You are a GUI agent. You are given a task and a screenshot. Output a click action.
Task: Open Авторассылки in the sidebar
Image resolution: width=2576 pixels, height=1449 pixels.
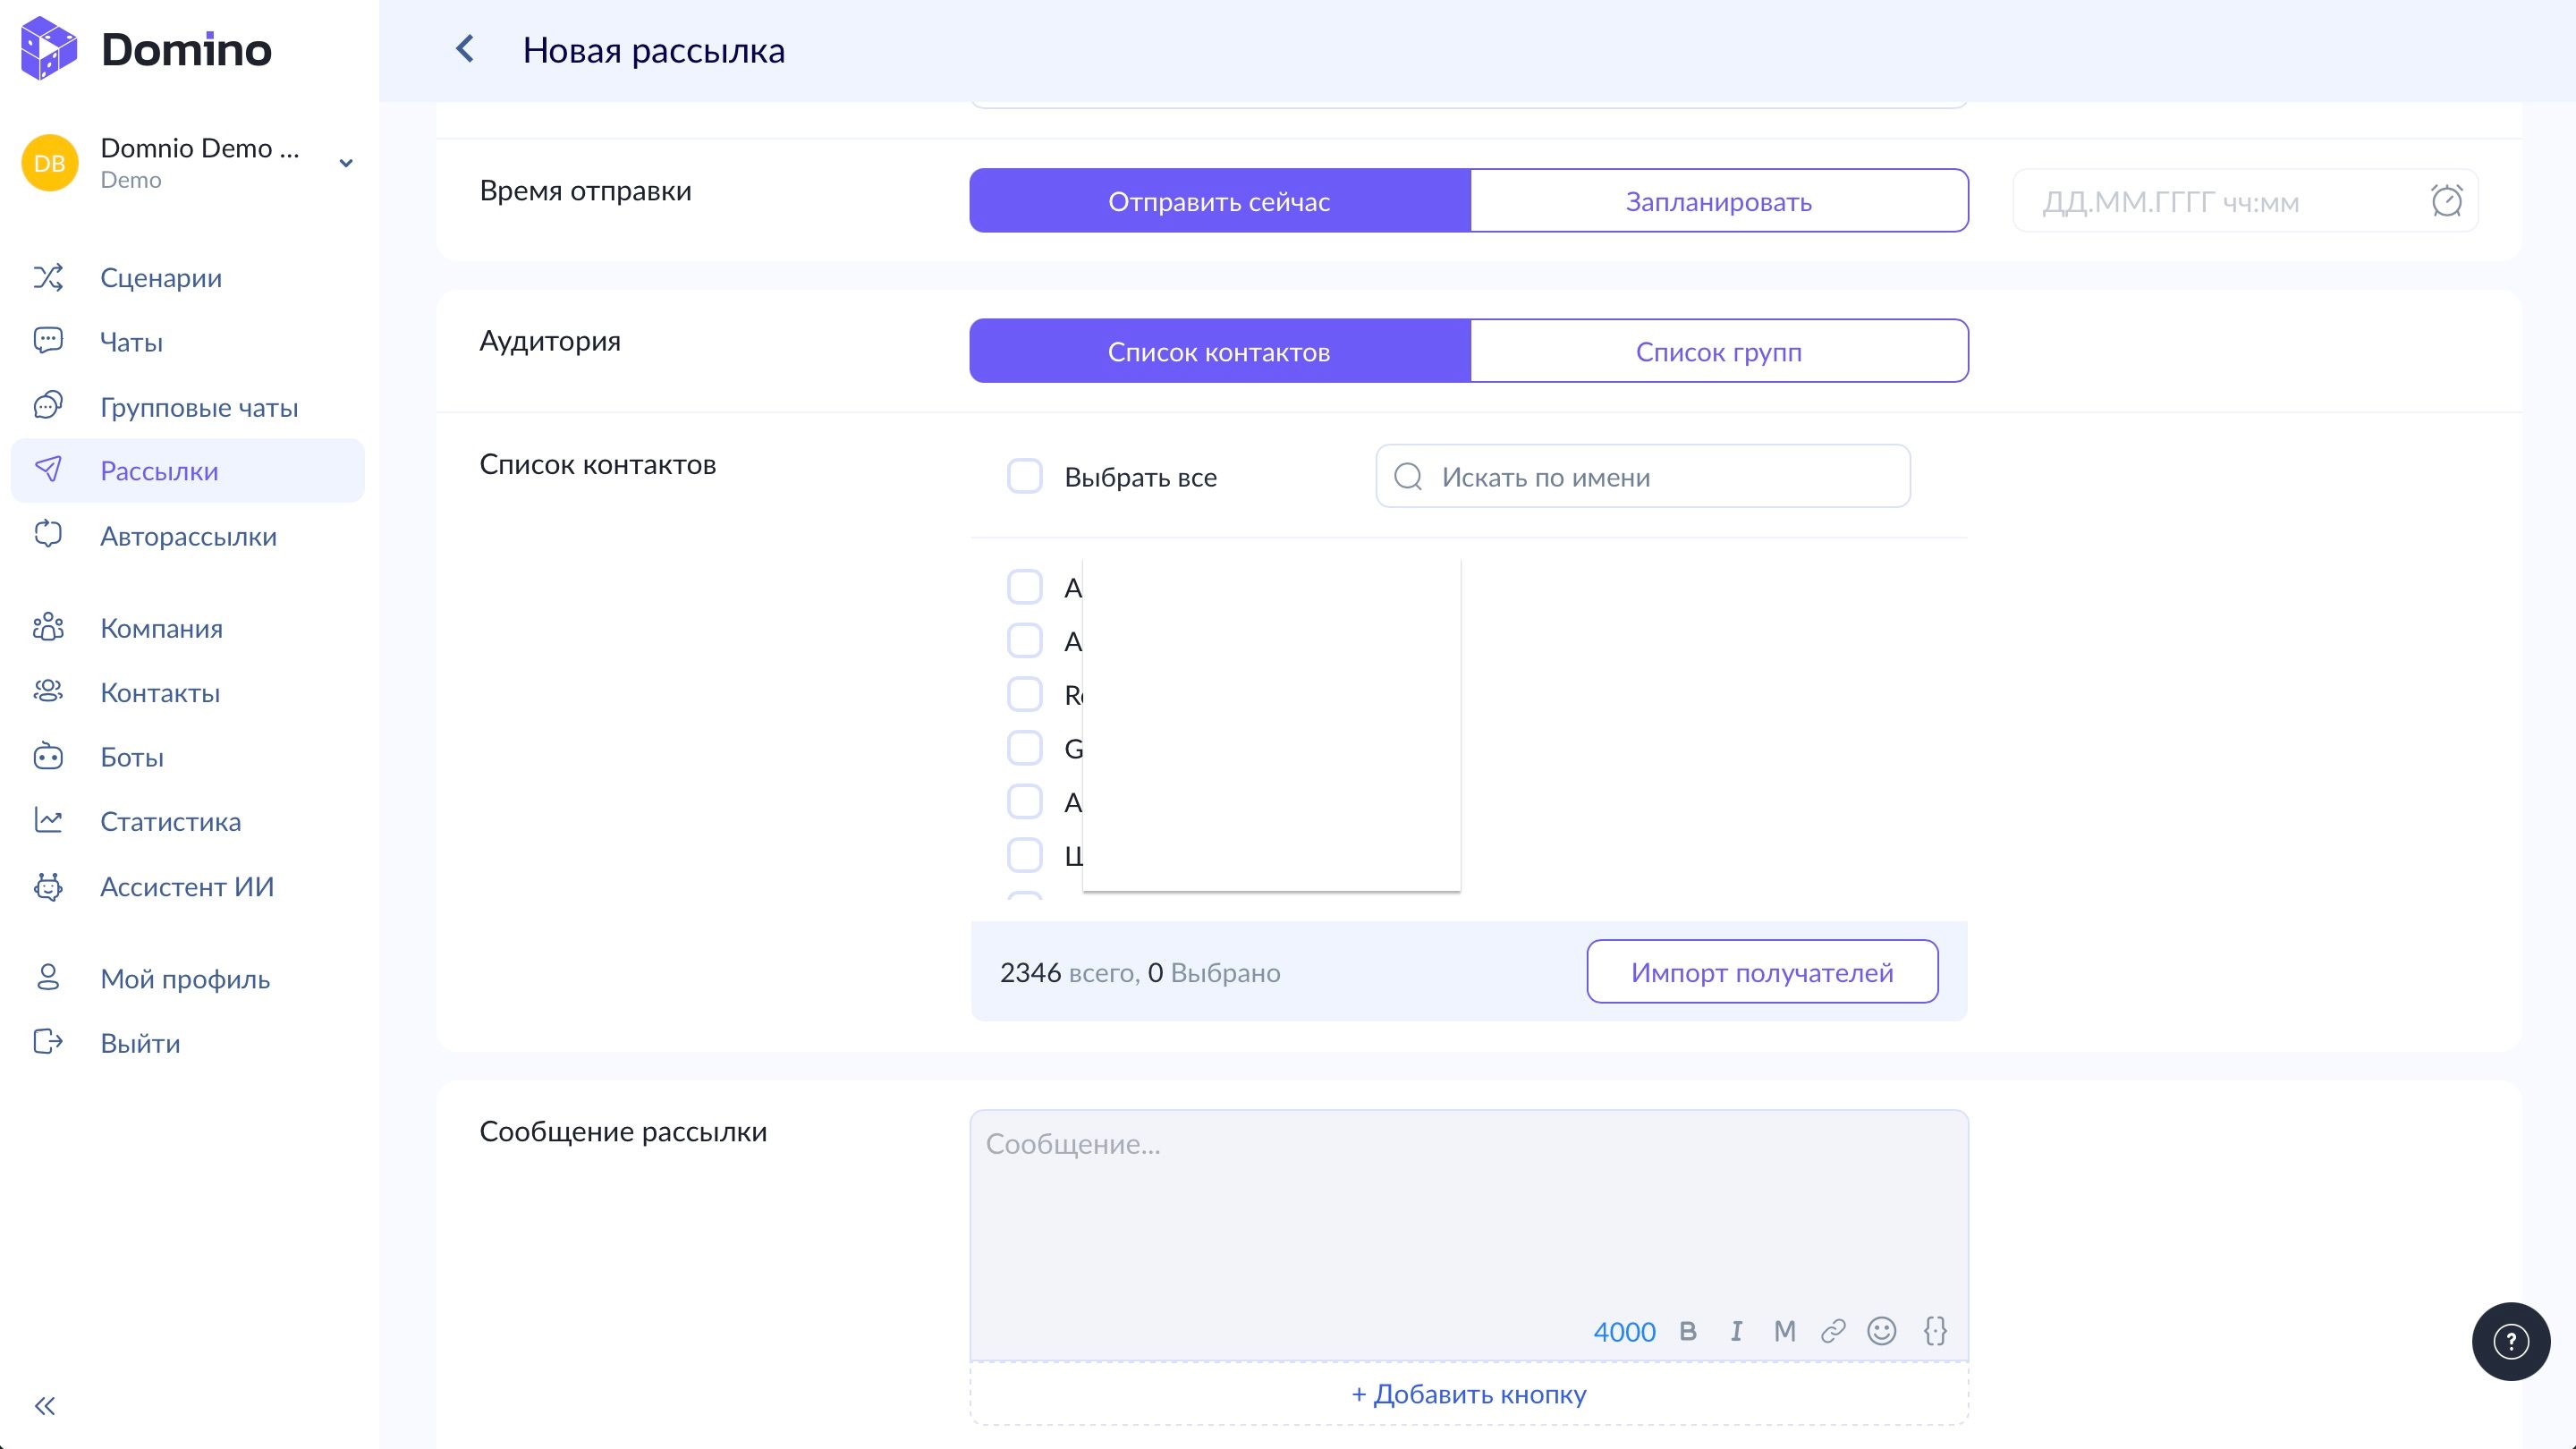coord(188,536)
